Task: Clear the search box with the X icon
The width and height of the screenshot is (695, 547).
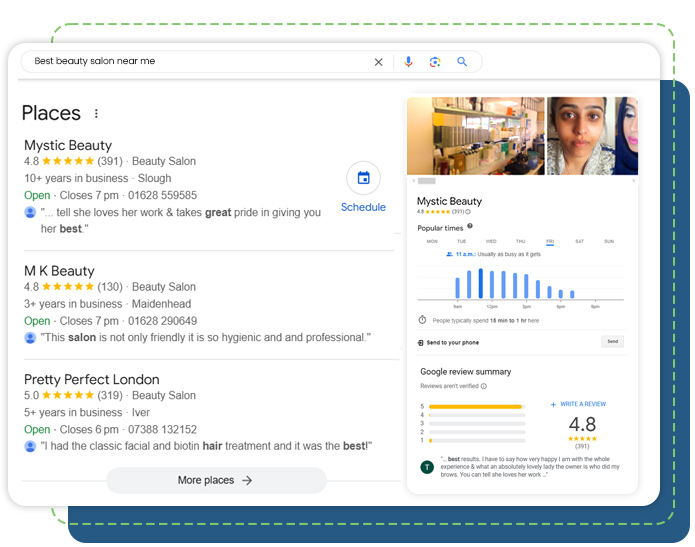Action: [x=378, y=62]
